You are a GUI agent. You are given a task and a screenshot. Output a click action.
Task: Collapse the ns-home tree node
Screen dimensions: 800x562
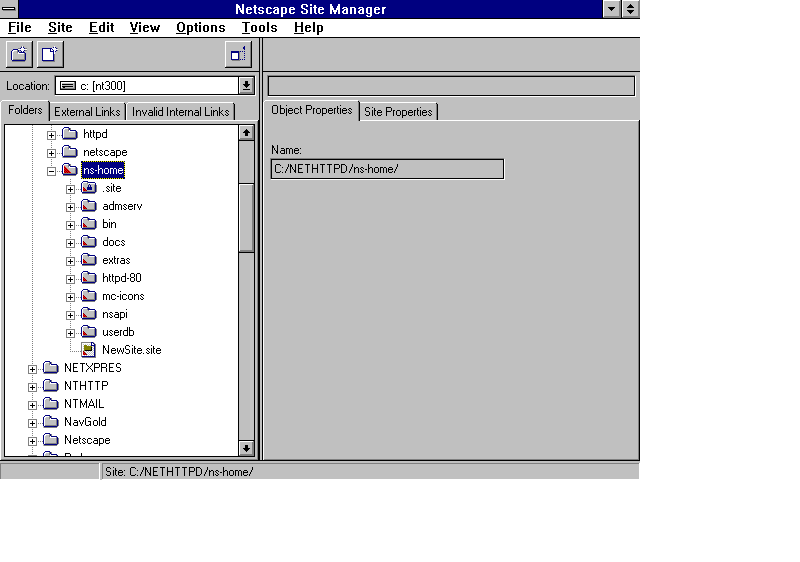(51, 170)
